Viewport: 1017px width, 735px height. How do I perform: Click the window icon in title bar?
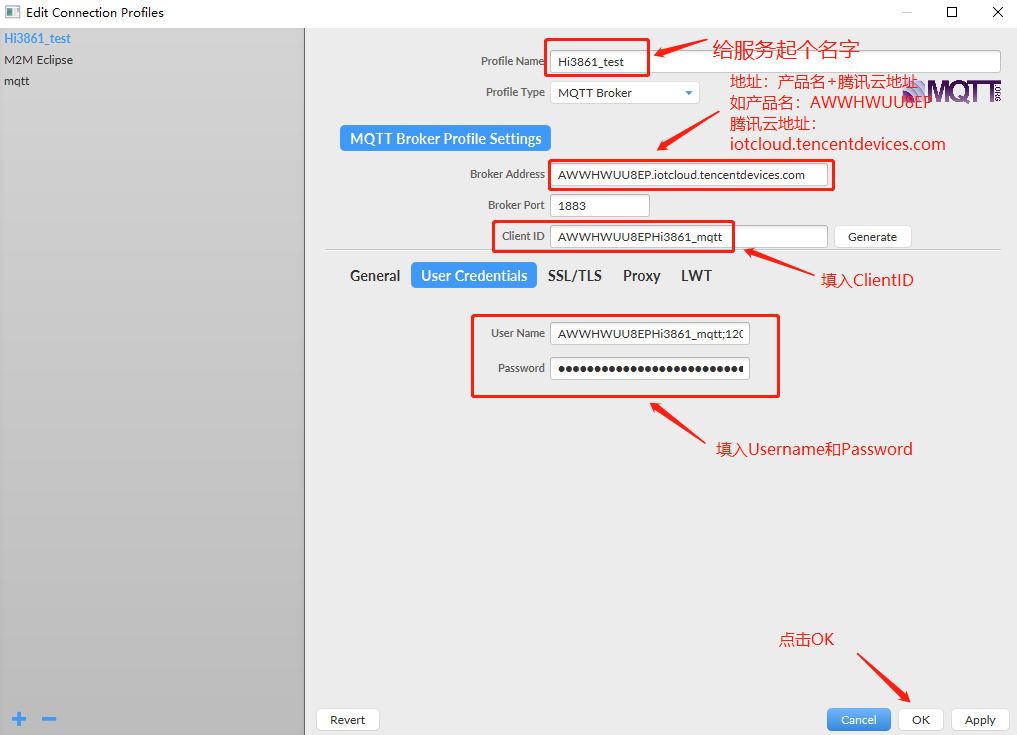pos(13,13)
